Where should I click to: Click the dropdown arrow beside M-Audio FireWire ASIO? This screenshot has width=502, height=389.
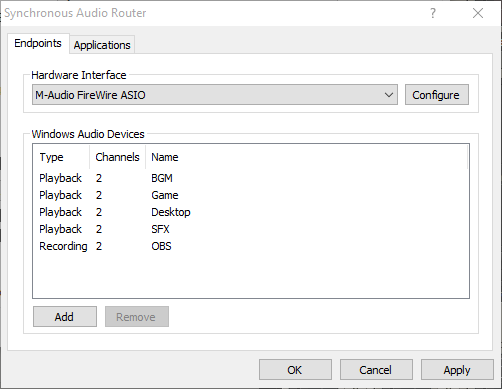[389, 95]
